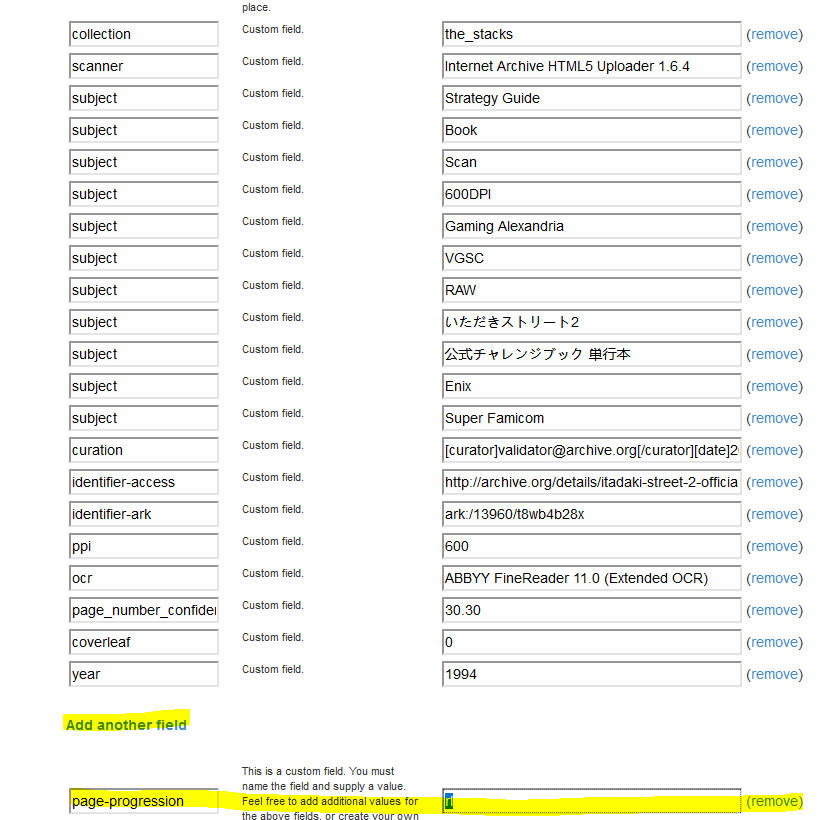Remove the scanner field row
824x820 pixels.
(x=775, y=66)
